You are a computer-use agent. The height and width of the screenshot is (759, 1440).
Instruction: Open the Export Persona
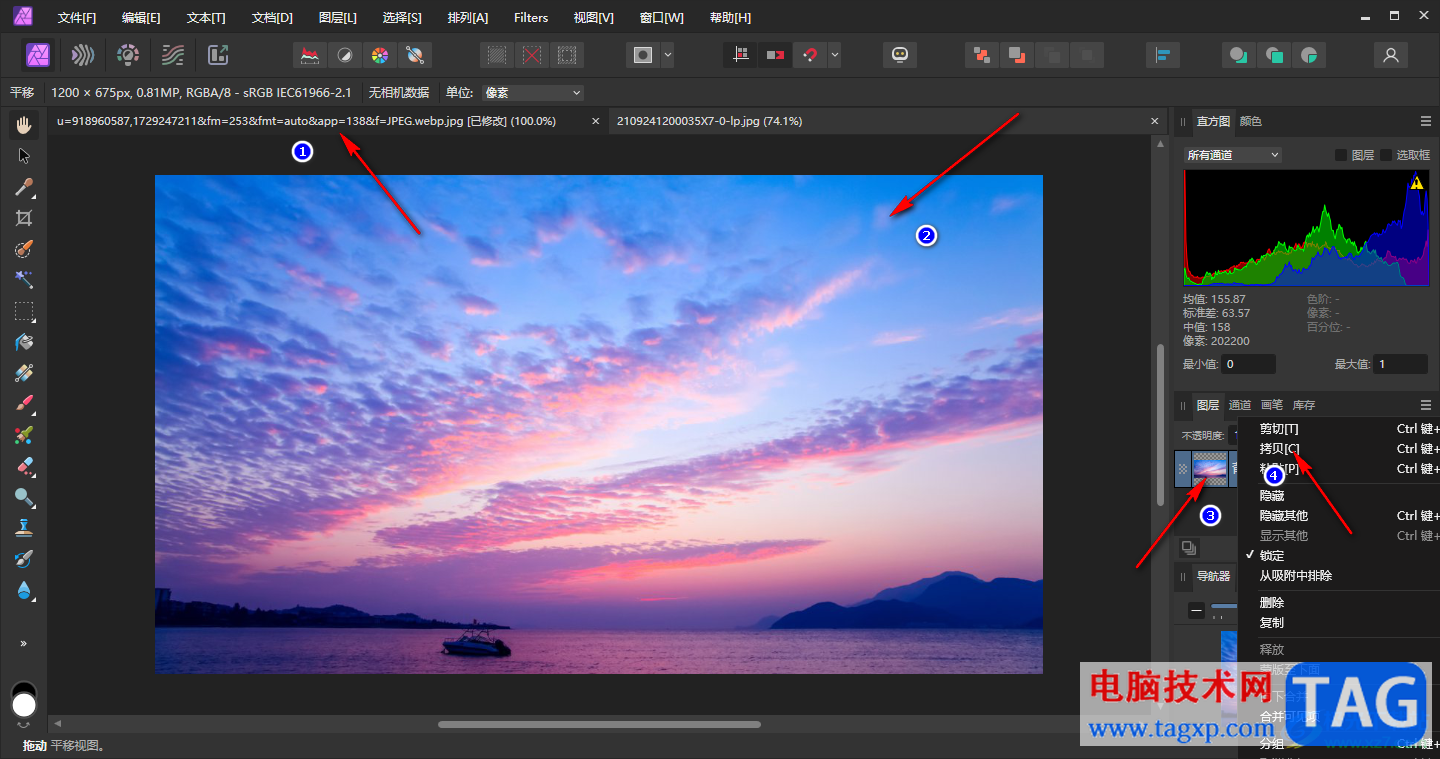(x=218, y=55)
